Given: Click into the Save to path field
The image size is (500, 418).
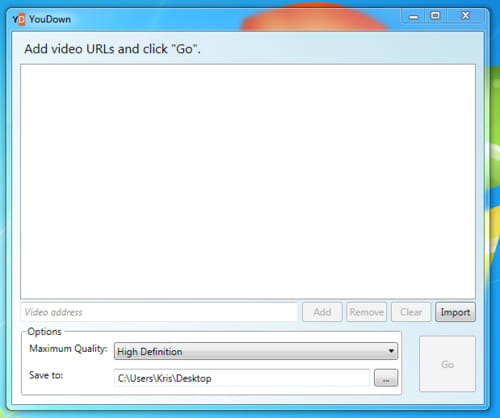Looking at the screenshot, I should [x=242, y=378].
